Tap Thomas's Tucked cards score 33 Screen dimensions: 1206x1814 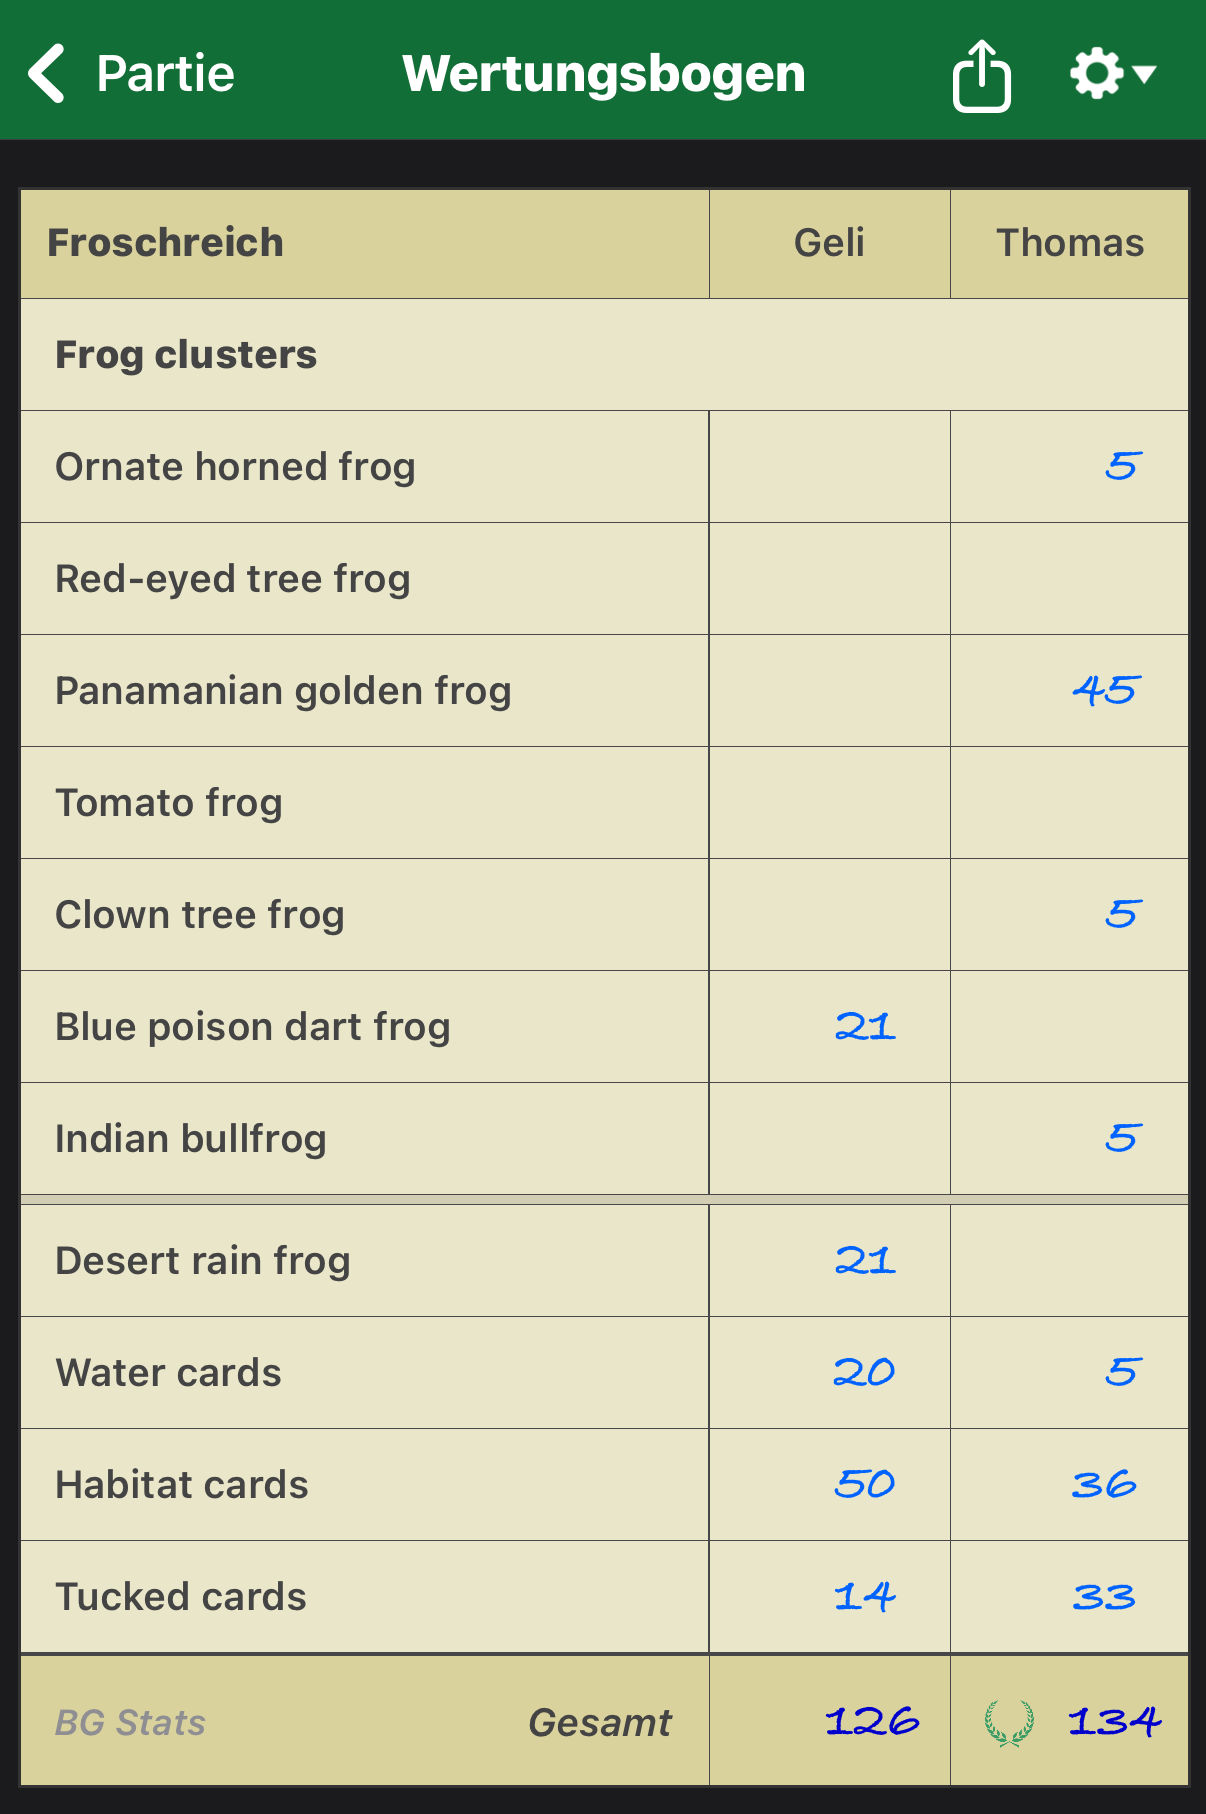pyautogui.click(x=1103, y=1596)
